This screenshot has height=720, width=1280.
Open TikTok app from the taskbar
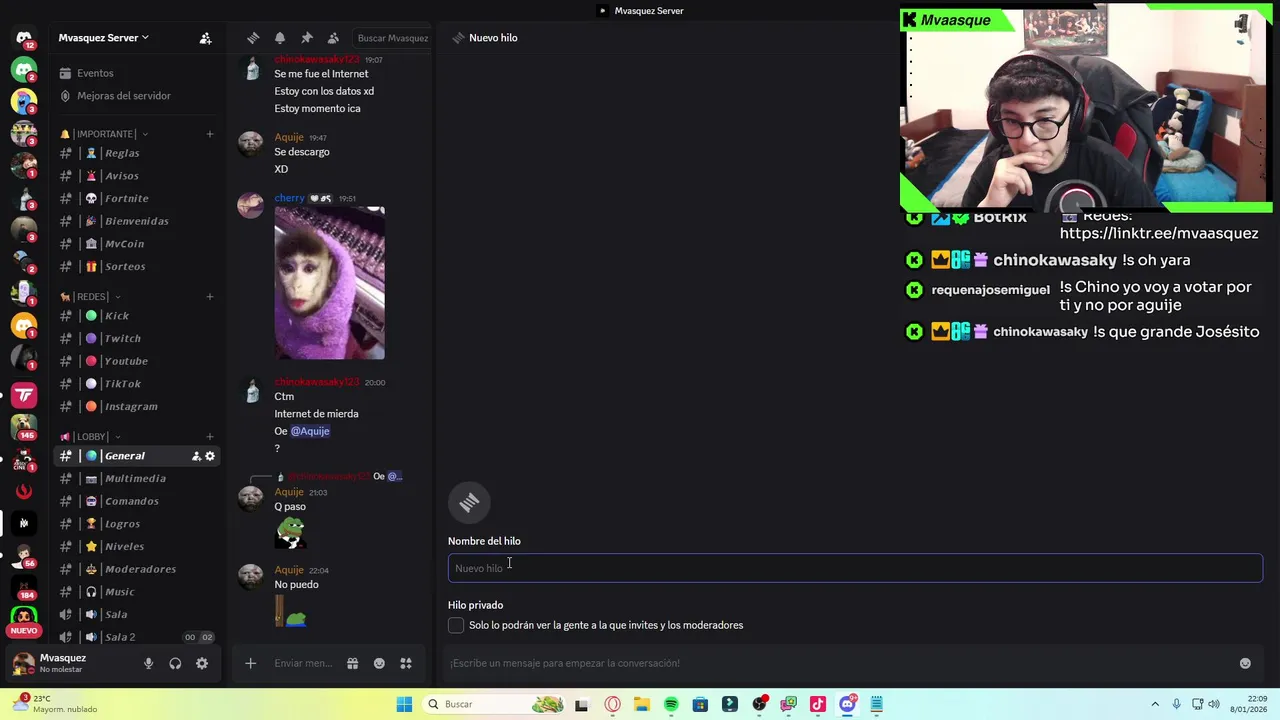coord(818,704)
